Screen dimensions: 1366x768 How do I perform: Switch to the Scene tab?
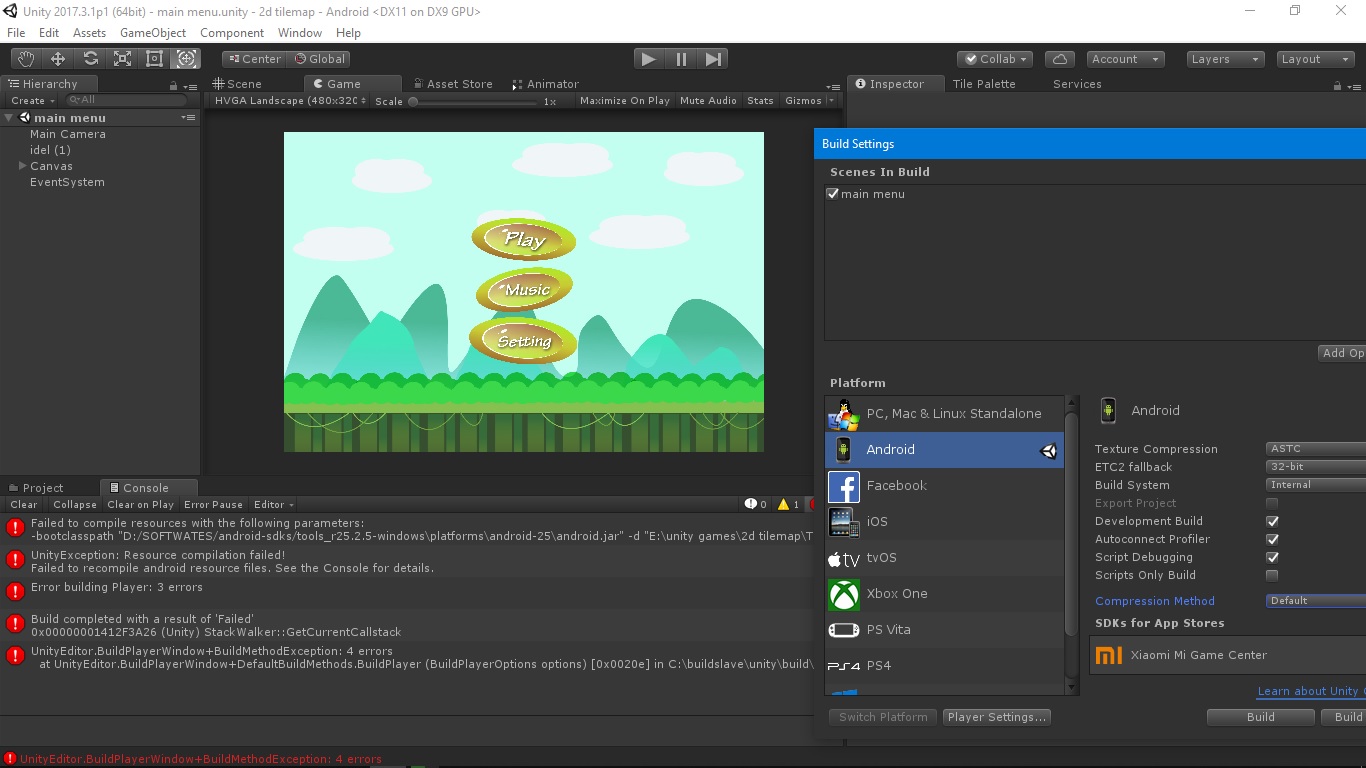tap(237, 84)
